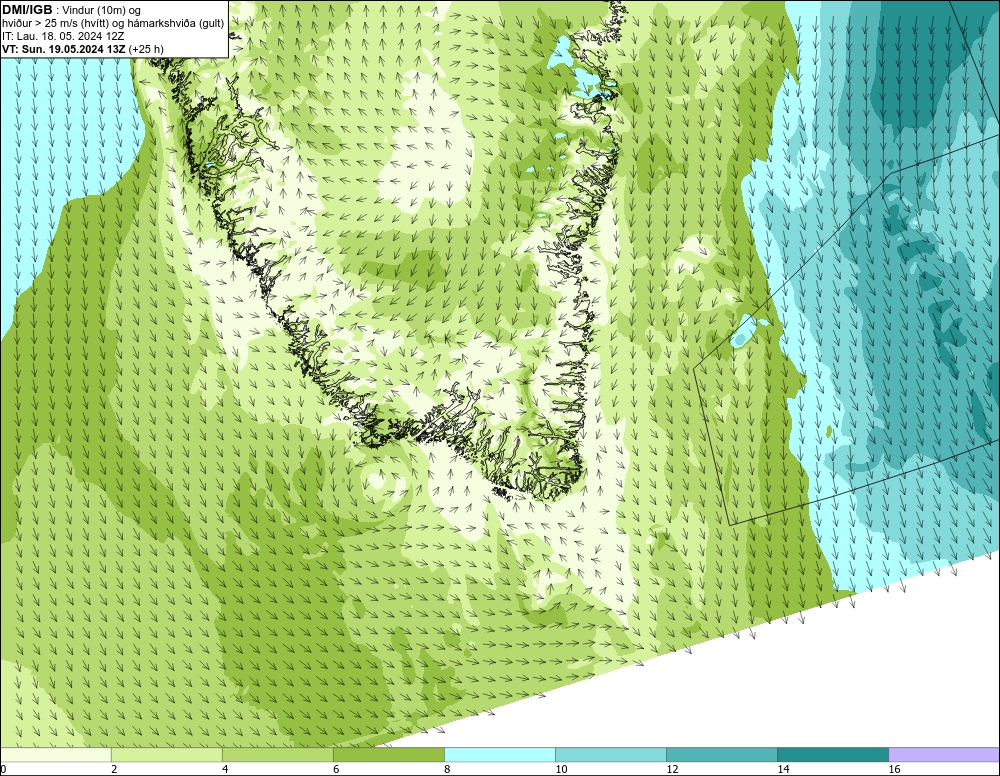Click the 'hviður > 25 m/s' legend line
Screen dimensions: 1000x776
(x=113, y=24)
